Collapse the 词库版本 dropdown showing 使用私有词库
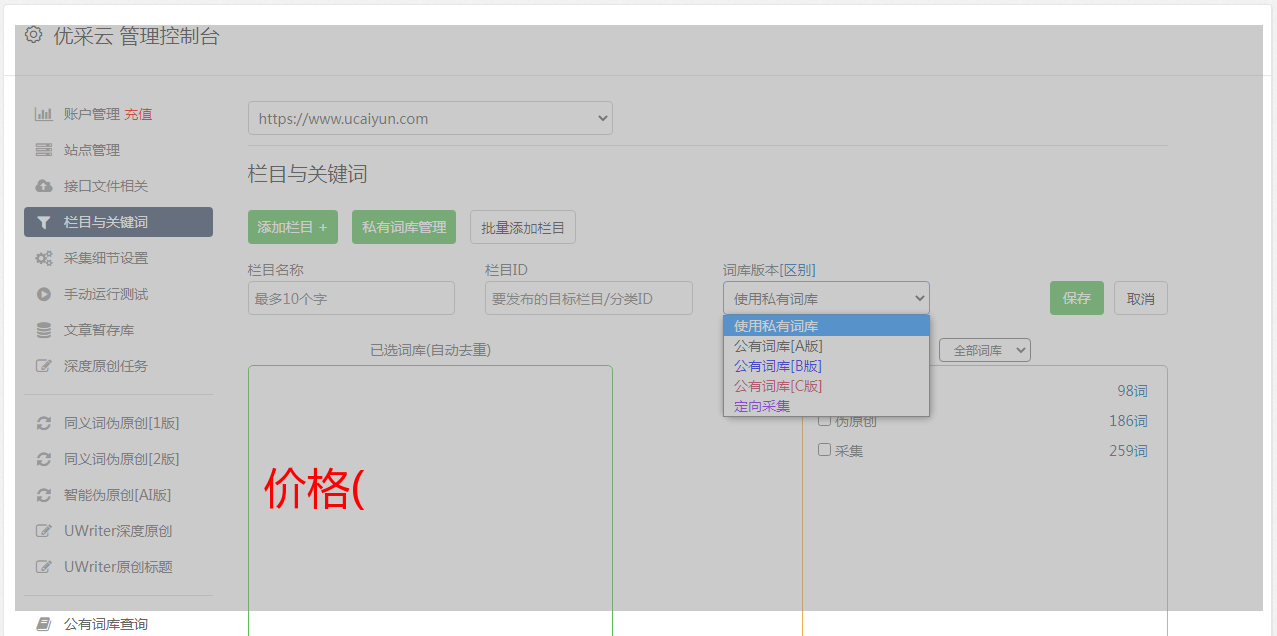Viewport: 1277px width, 636px height. tap(826, 298)
